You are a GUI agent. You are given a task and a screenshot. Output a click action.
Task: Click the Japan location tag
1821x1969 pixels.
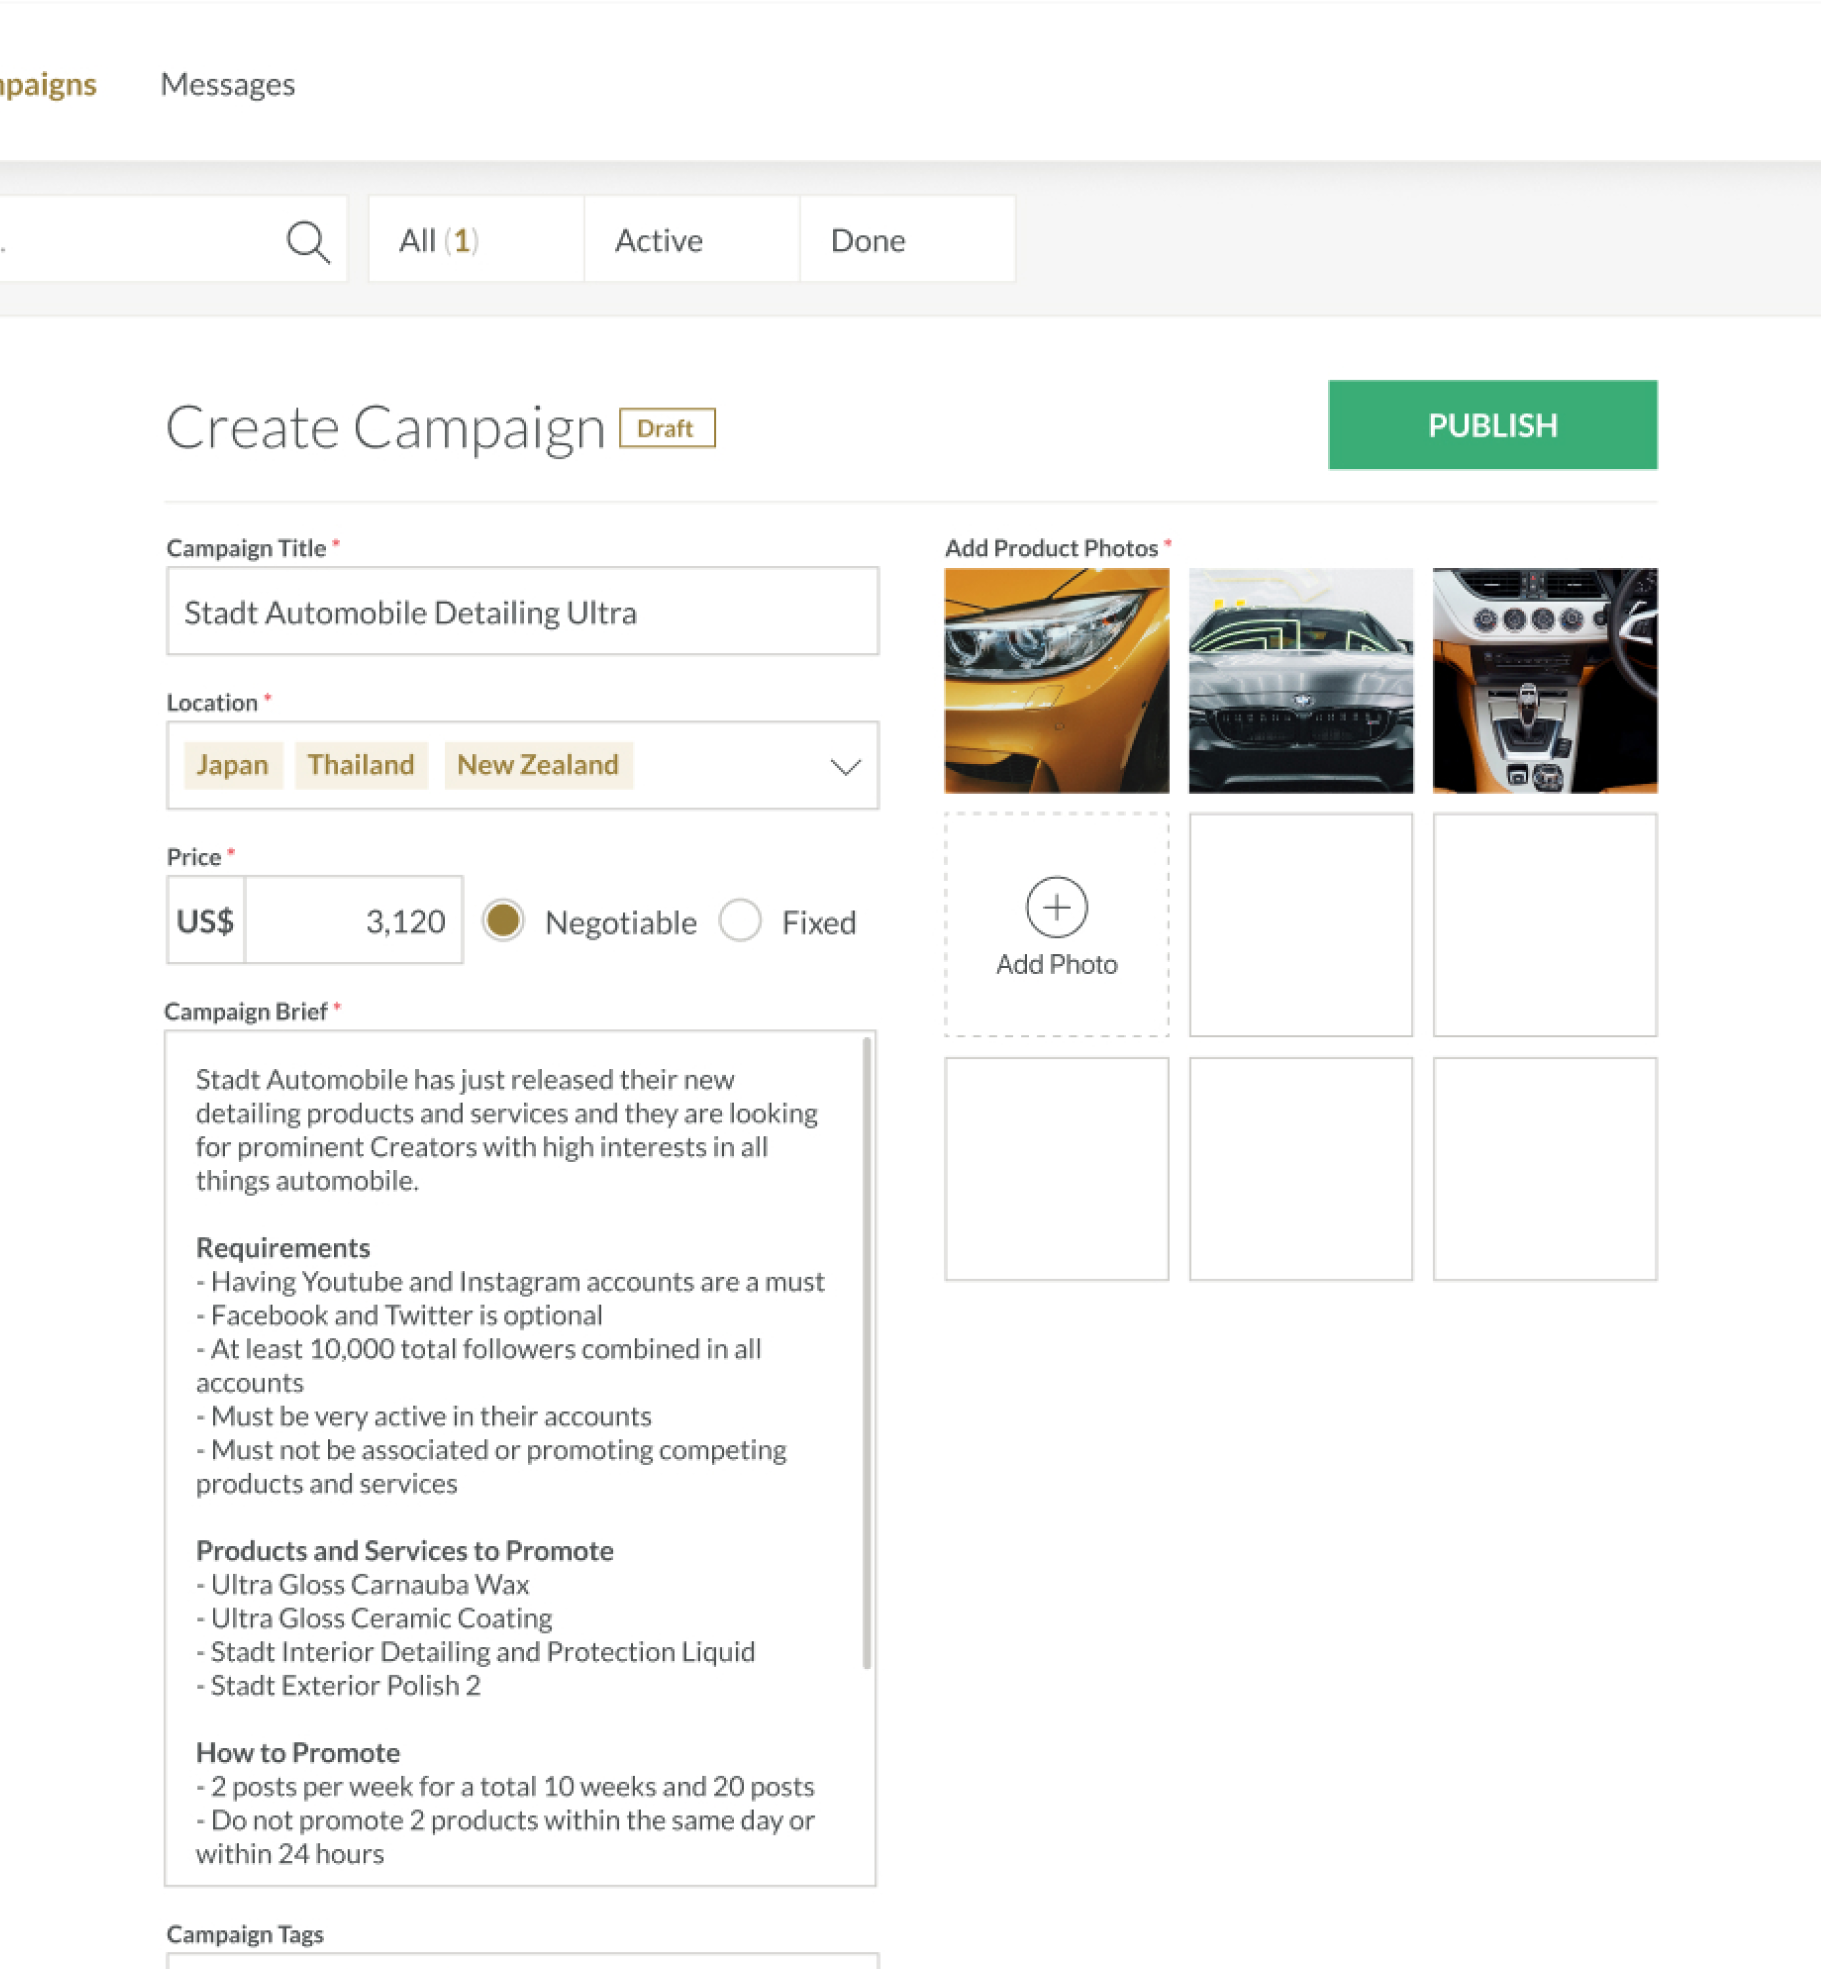click(x=233, y=765)
